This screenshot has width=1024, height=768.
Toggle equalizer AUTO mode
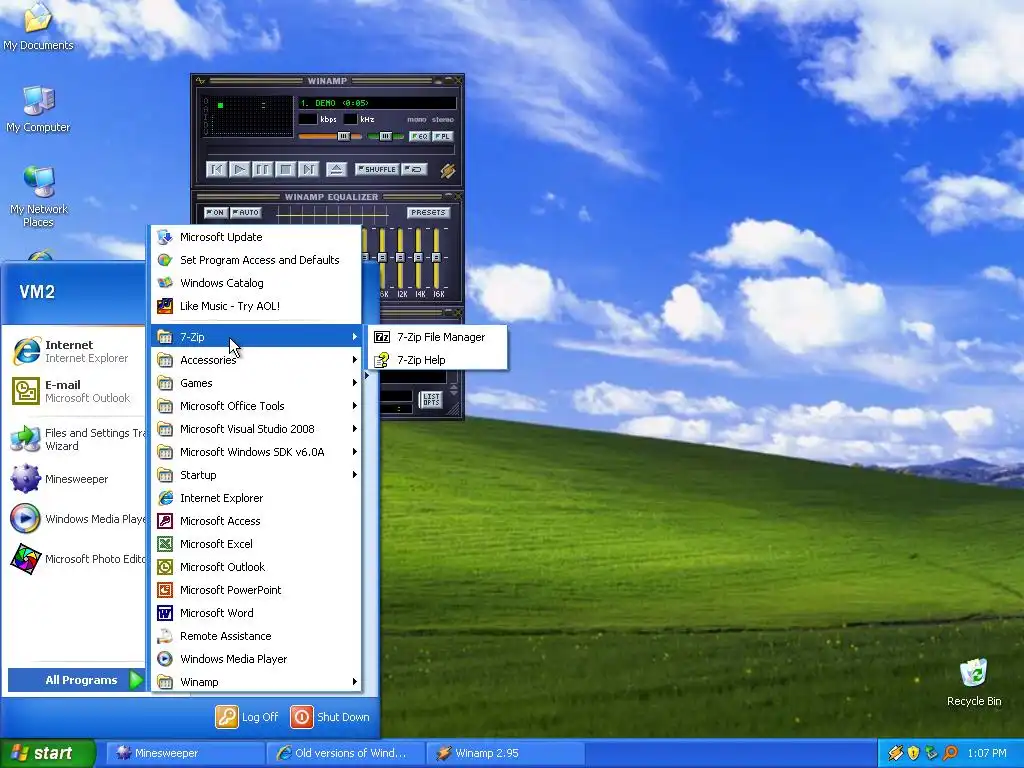click(246, 212)
